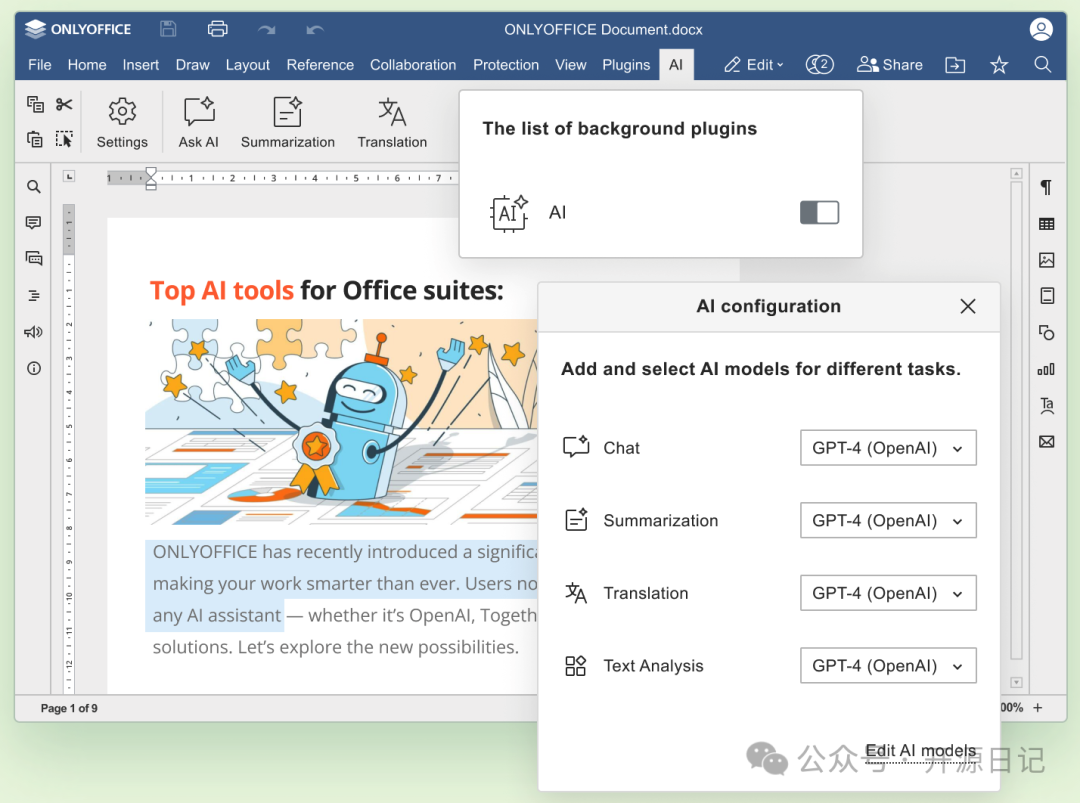
Task: Click the save icon in title bar
Action: pyautogui.click(x=168, y=29)
